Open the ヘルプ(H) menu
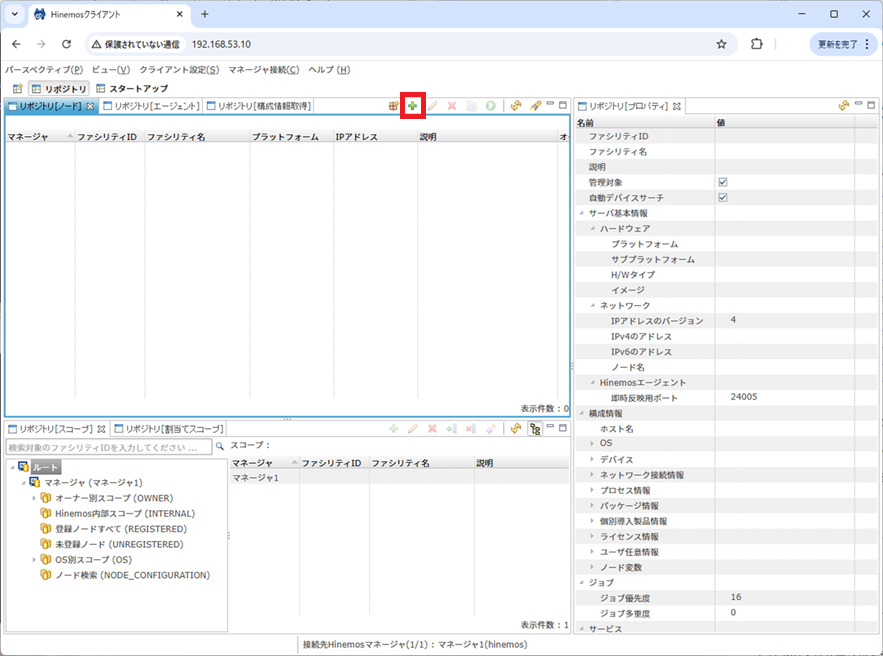The width and height of the screenshot is (883, 656). pos(329,70)
